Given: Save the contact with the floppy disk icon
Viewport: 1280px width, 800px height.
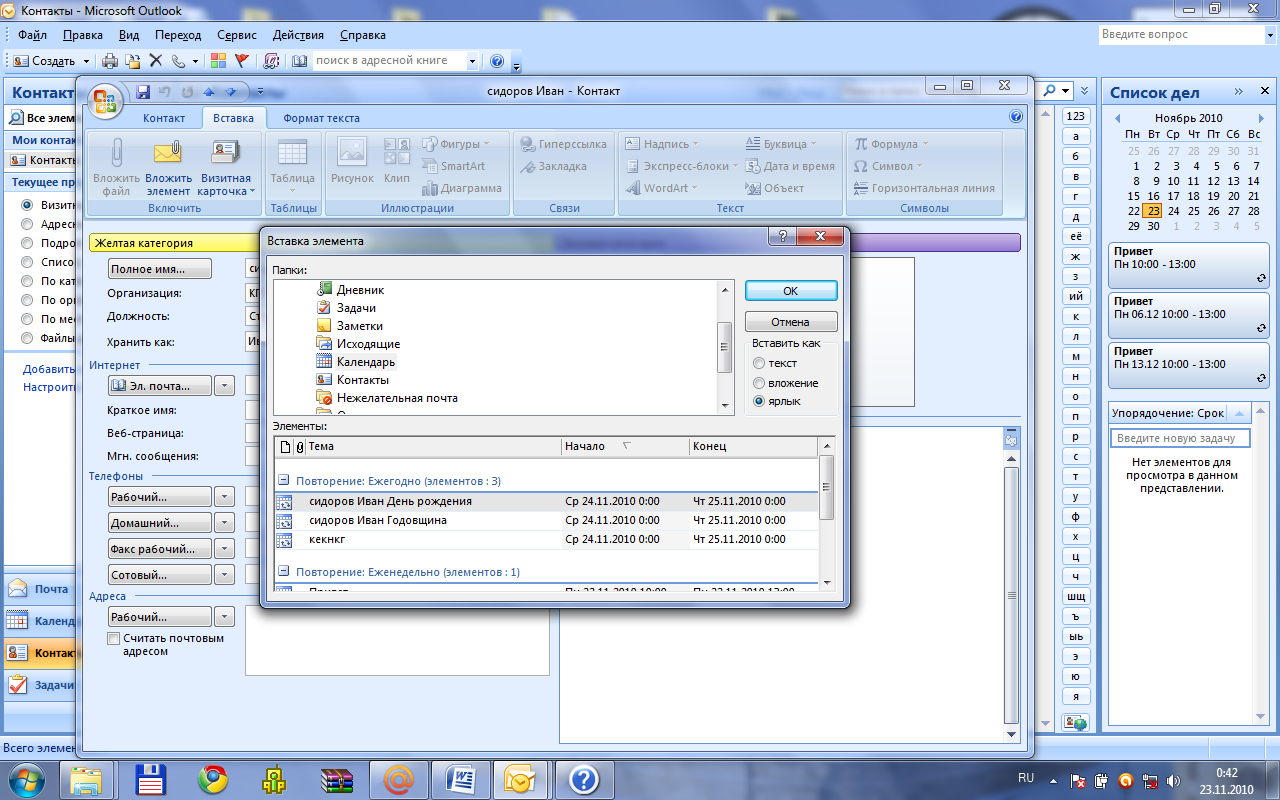Looking at the screenshot, I should (143, 91).
